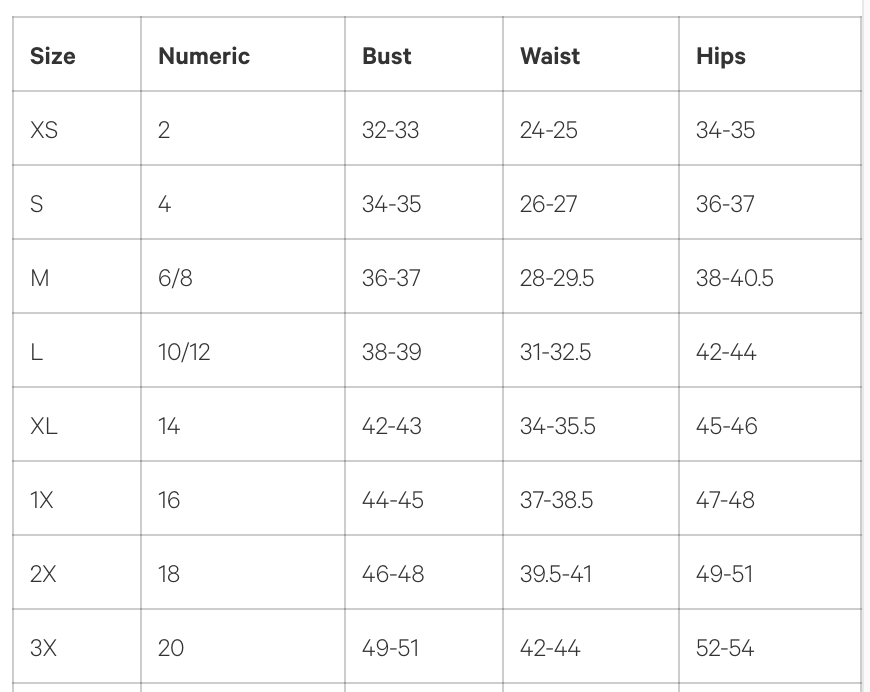This screenshot has width=870, height=692.
Task: Click the 52-54 hips measurement
Action: (x=726, y=648)
